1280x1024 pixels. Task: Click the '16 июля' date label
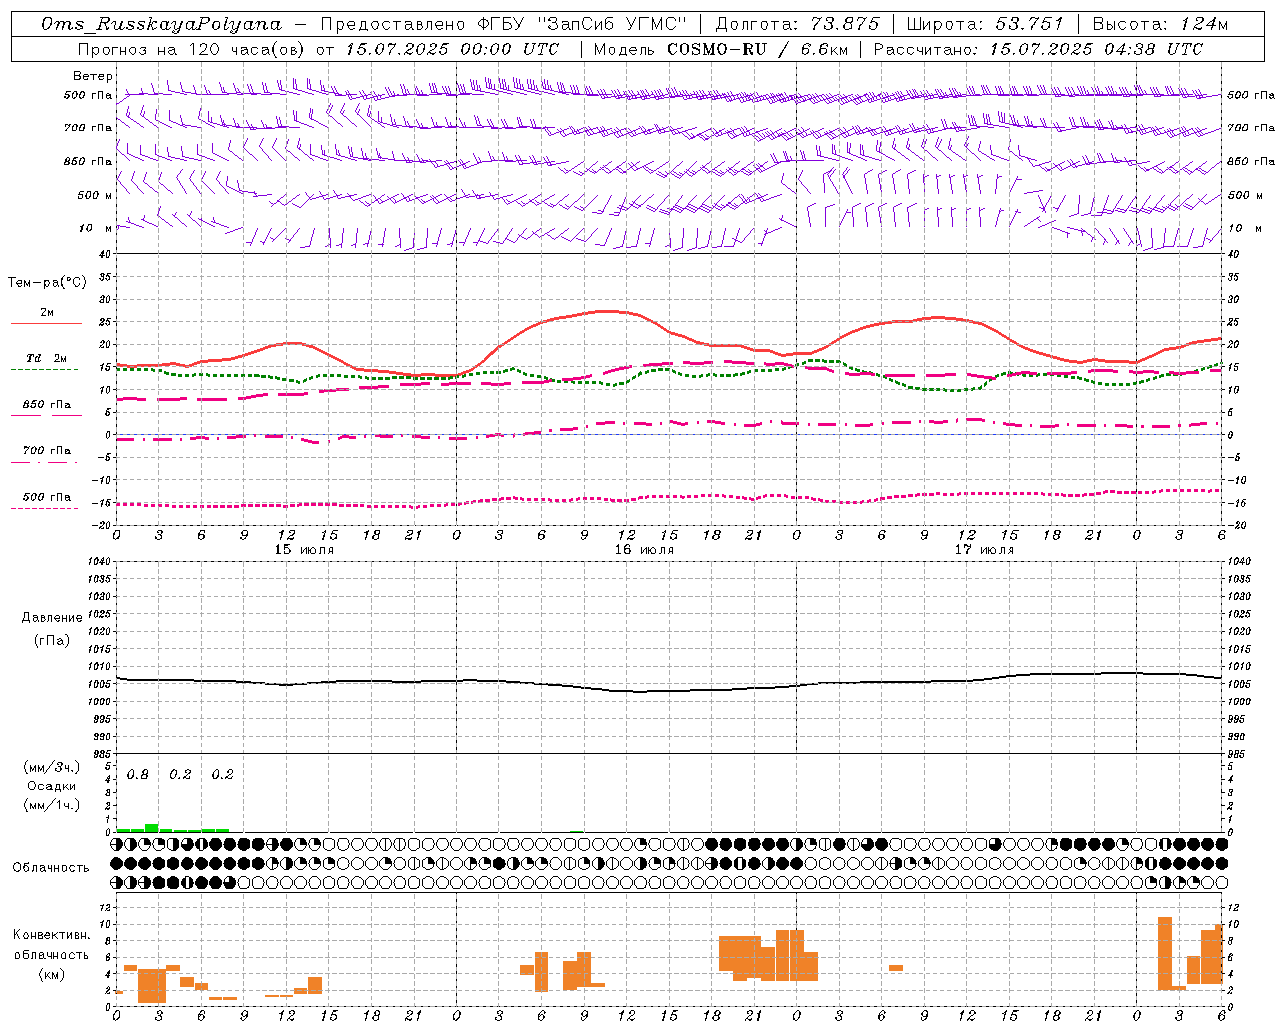pos(644,550)
